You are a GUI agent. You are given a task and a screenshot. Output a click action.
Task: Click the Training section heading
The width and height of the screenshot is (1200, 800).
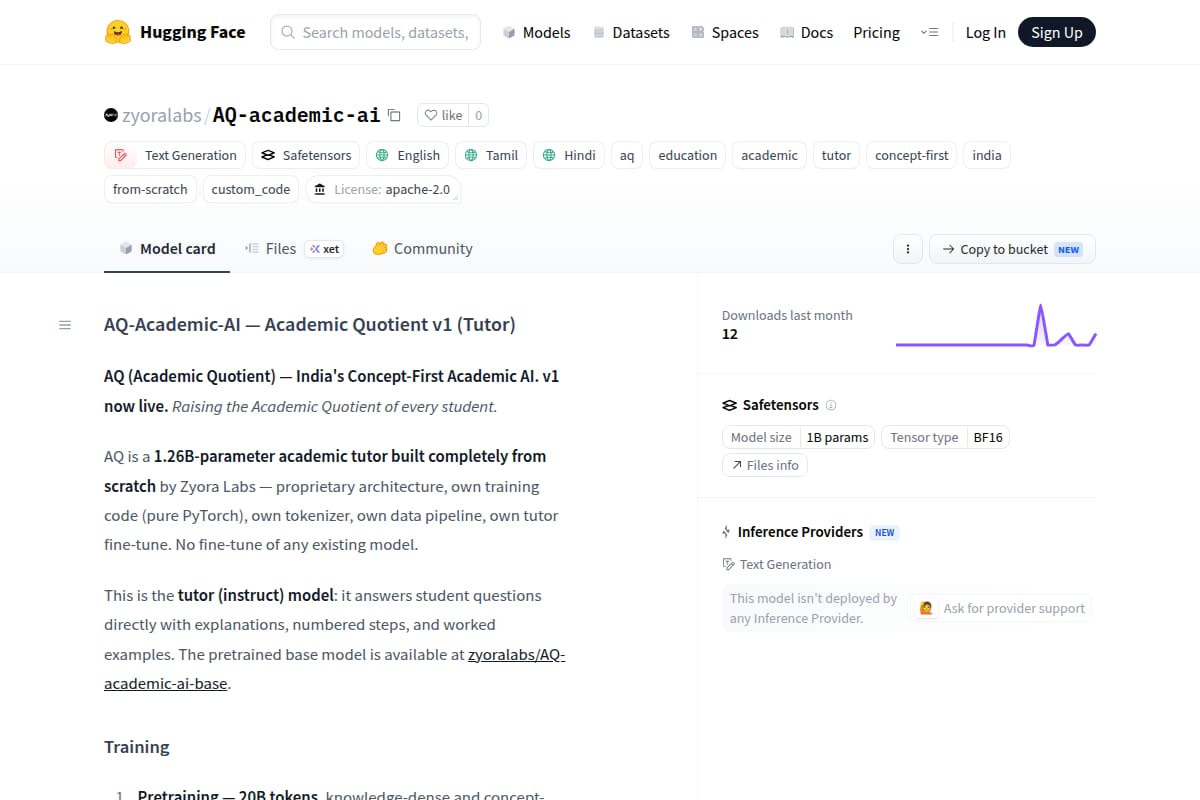pos(137,747)
